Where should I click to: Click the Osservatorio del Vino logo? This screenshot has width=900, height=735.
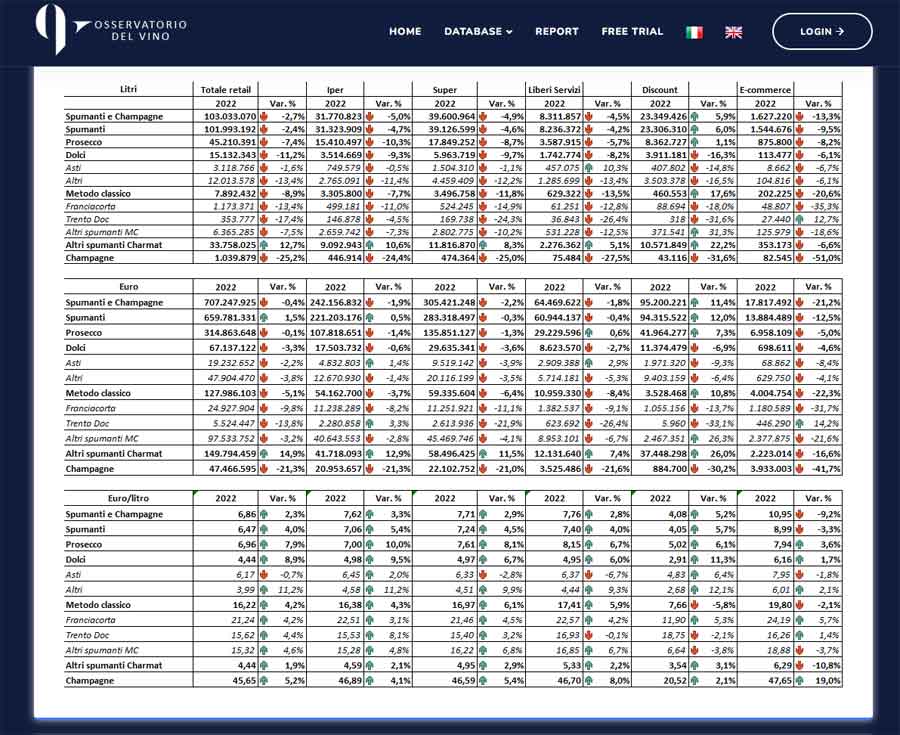[x=111, y=30]
